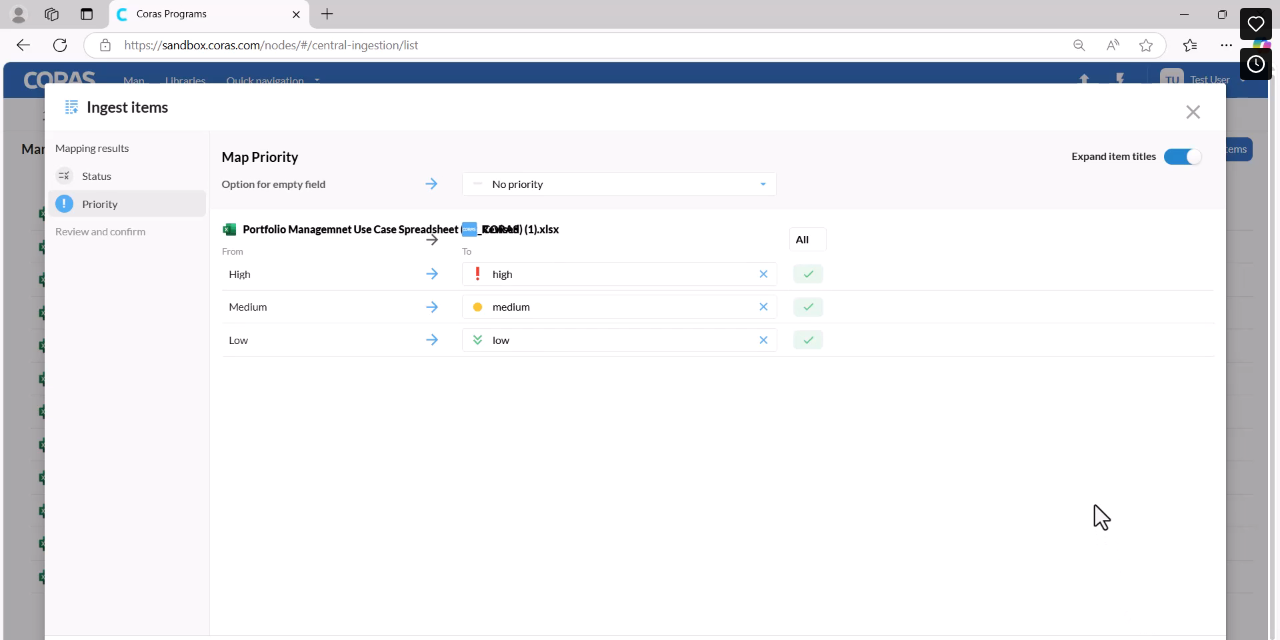
Task: Refresh the browser page
Action: click(x=60, y=45)
